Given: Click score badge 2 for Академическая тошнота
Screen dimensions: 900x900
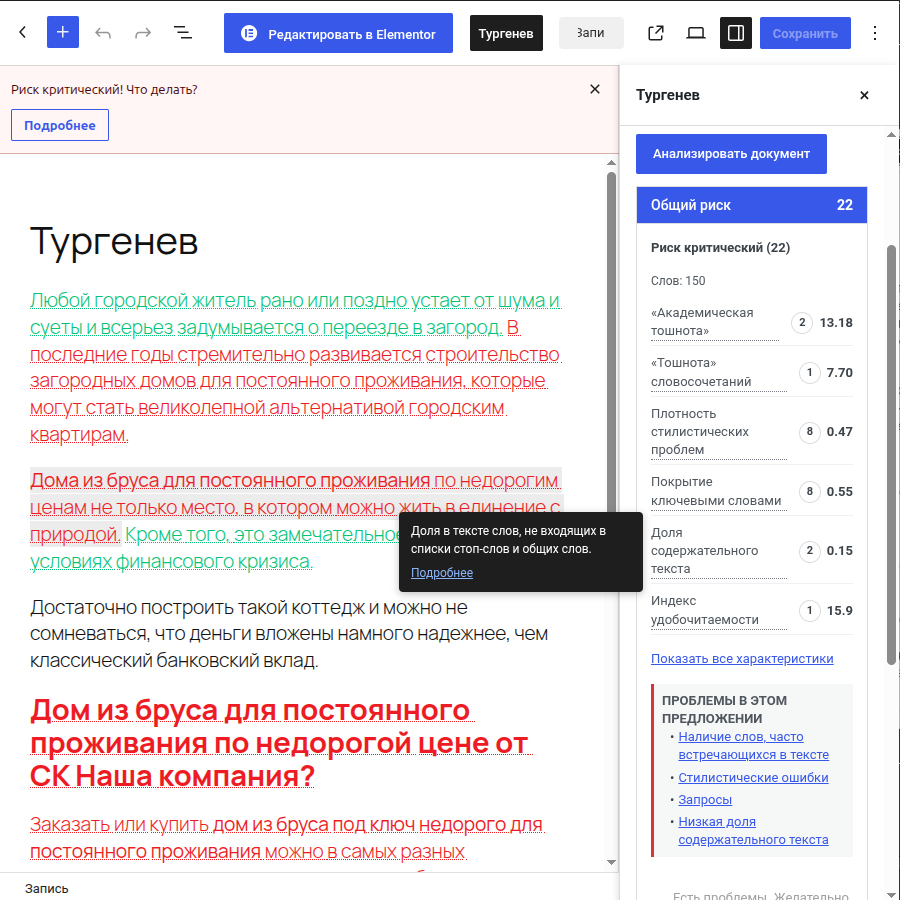Looking at the screenshot, I should click(x=802, y=323).
